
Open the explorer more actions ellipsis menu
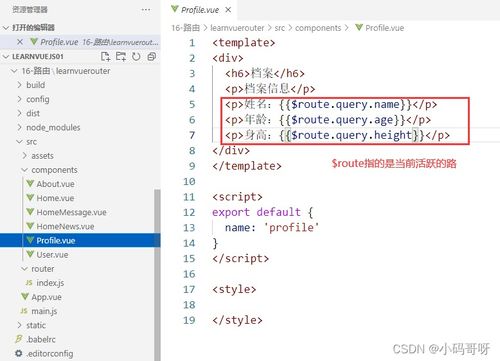146,10
